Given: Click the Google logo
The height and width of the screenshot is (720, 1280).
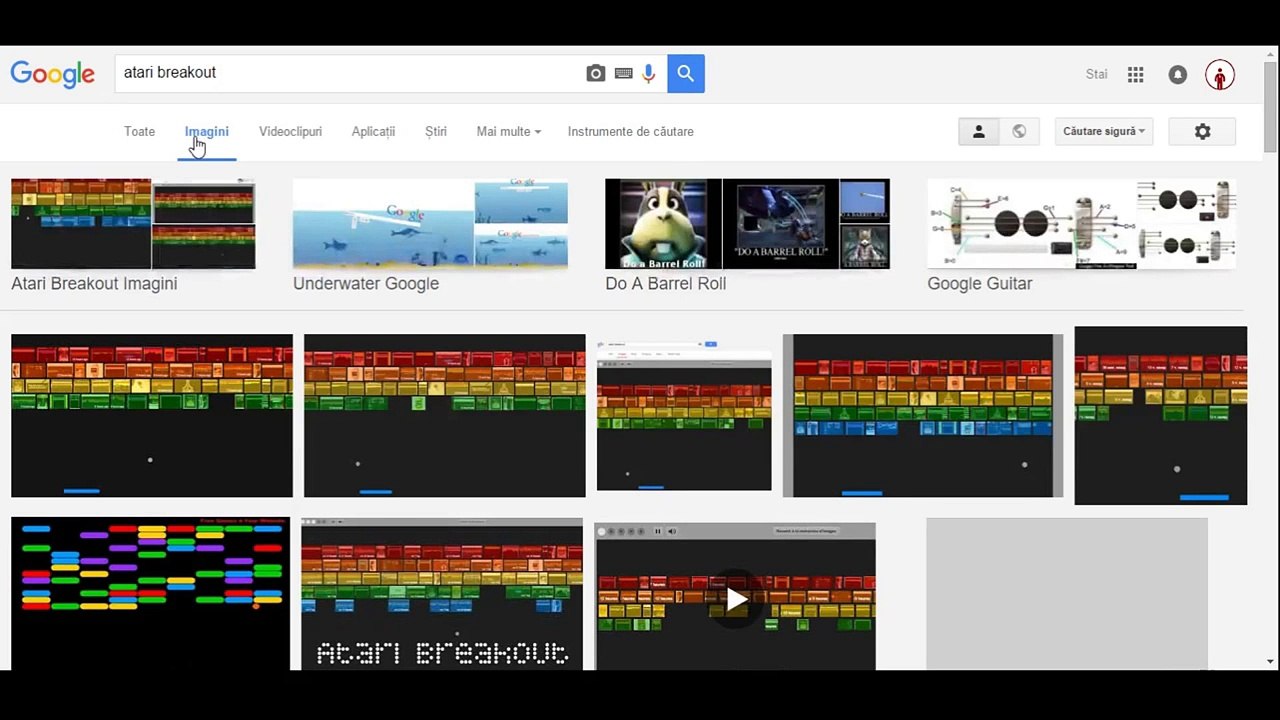Looking at the screenshot, I should point(52,74).
